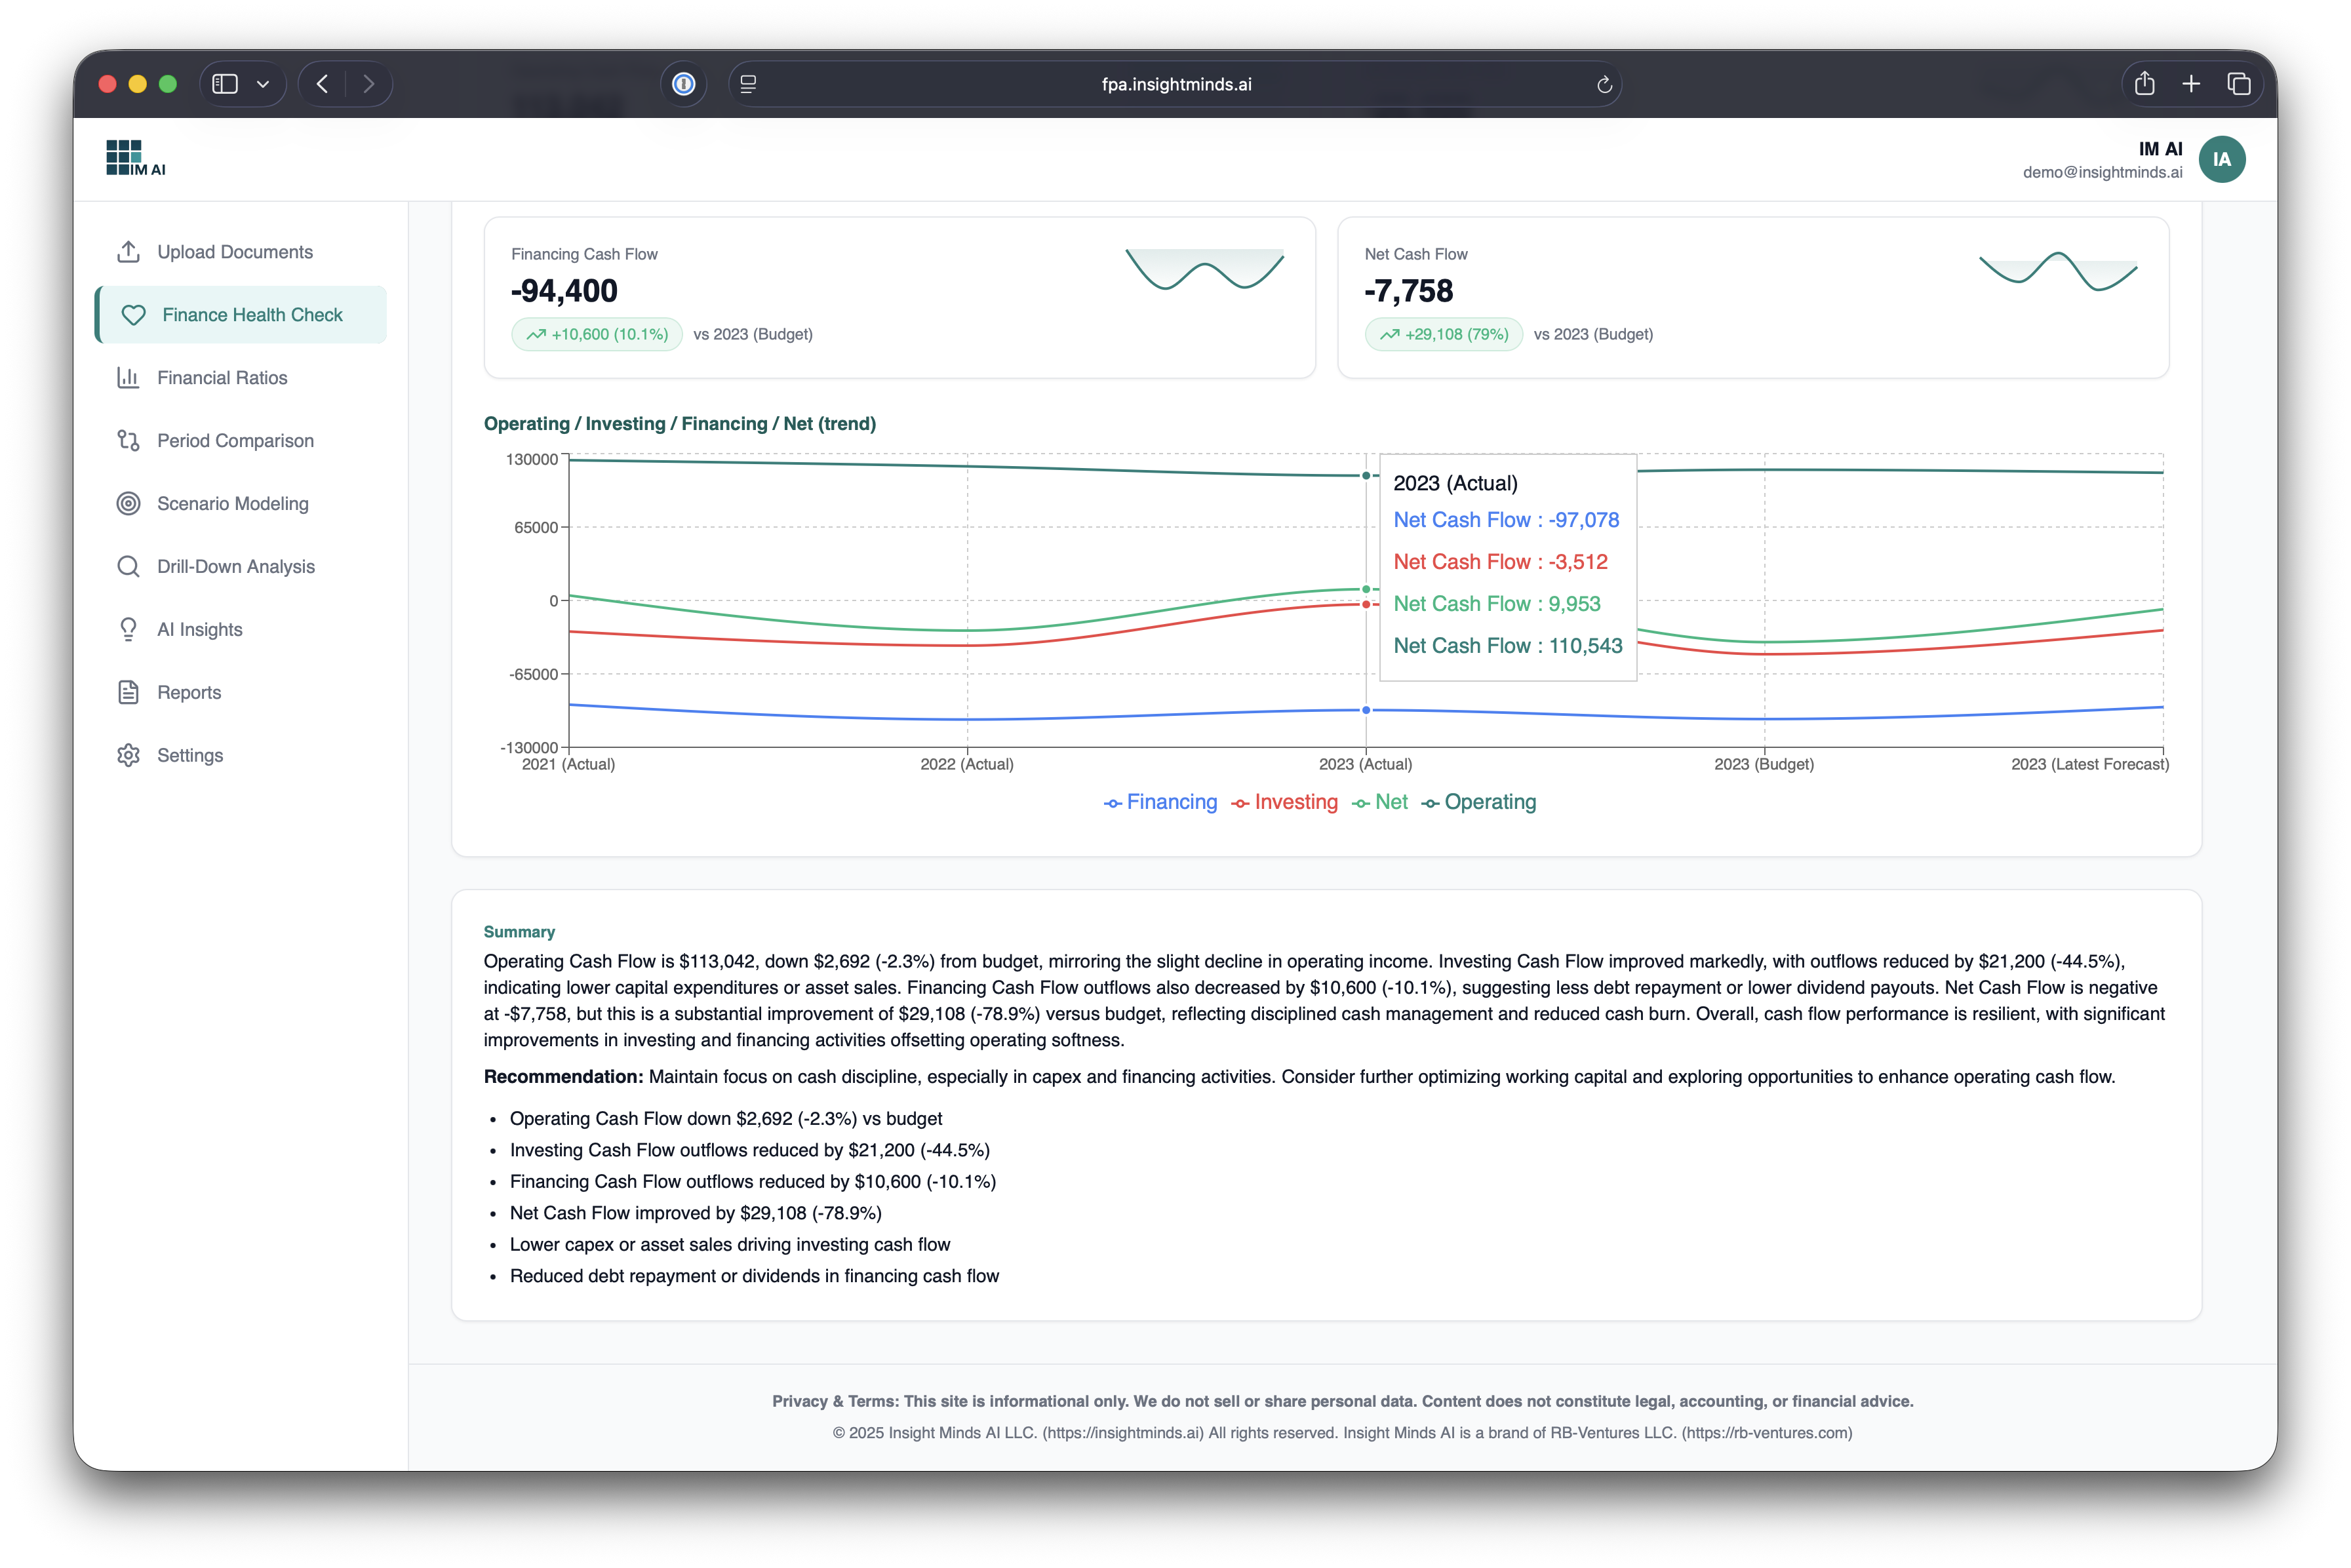Click the AI Insights lightbulb icon
Screen dimensions: 2351x1568
(x=128, y=630)
